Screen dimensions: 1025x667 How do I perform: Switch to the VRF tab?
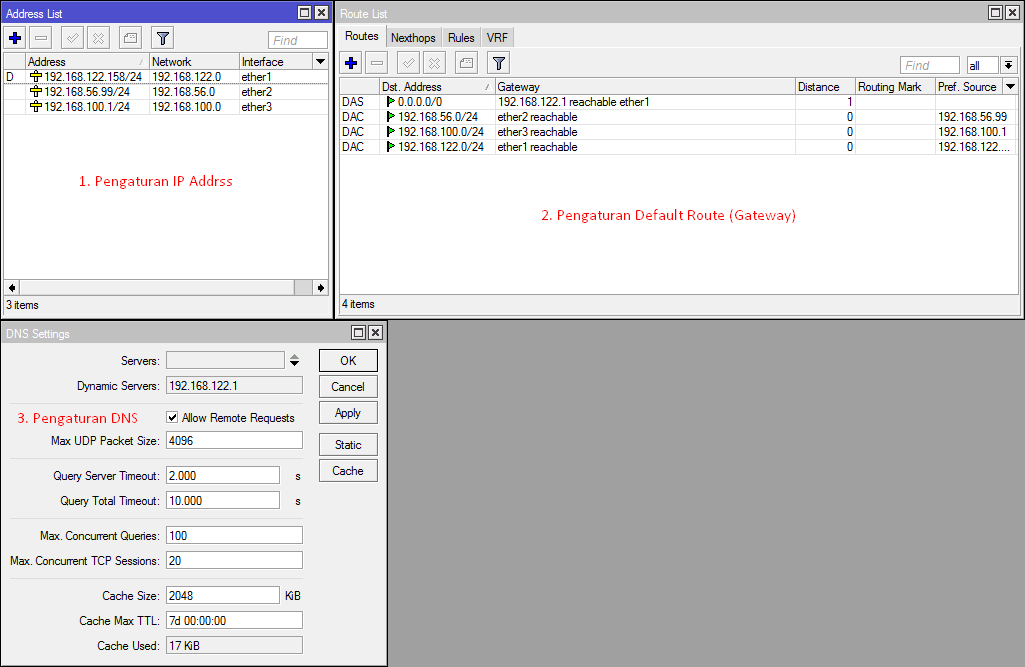tap(497, 38)
